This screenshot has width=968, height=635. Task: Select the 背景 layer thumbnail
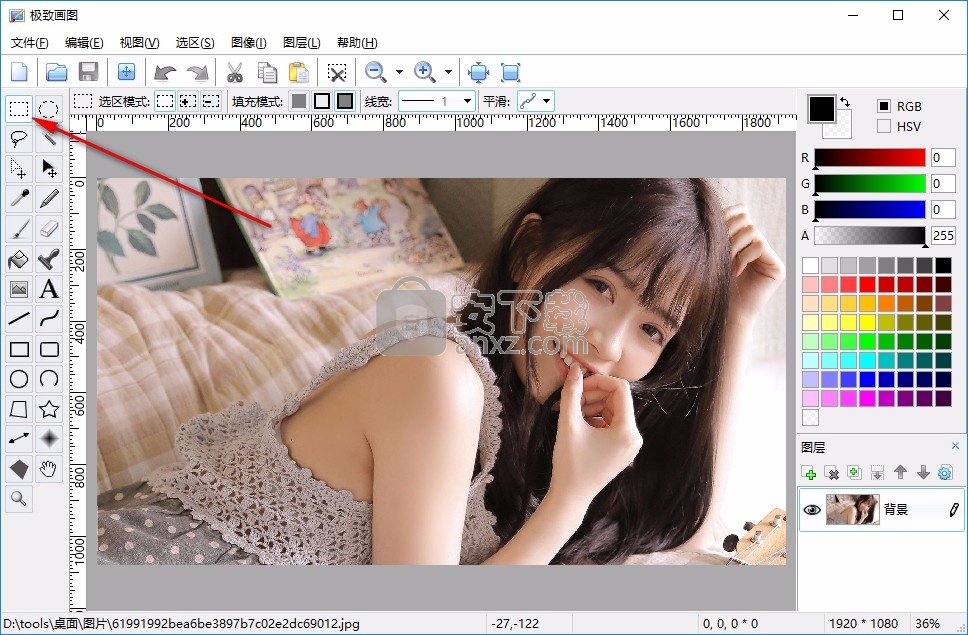(x=853, y=510)
